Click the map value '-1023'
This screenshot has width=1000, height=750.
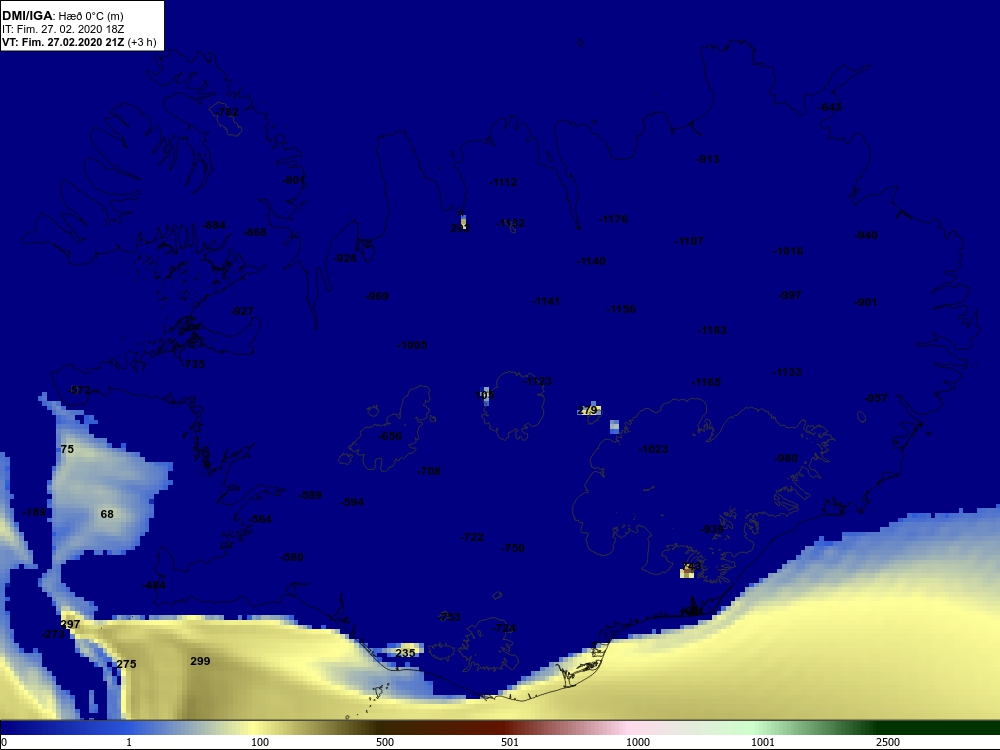click(x=654, y=449)
